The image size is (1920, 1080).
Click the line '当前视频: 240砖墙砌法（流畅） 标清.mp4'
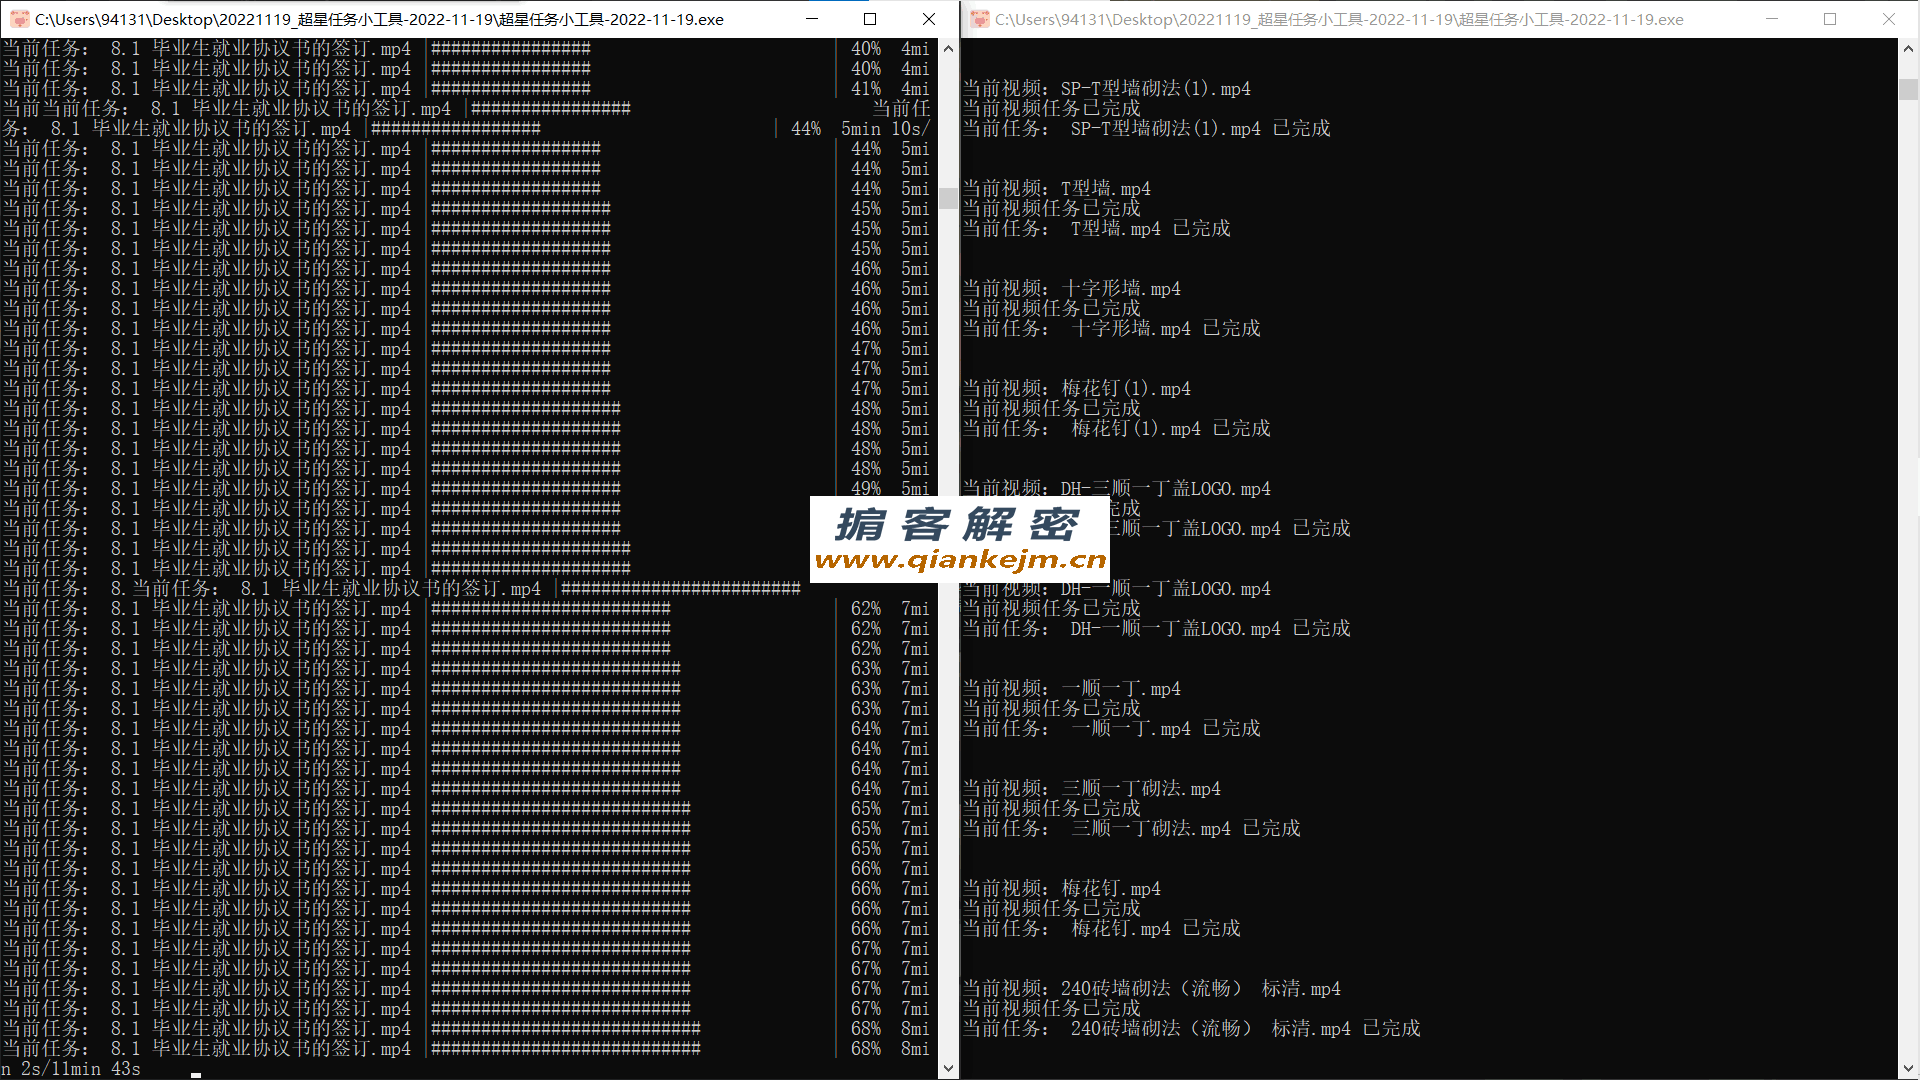coord(1151,989)
